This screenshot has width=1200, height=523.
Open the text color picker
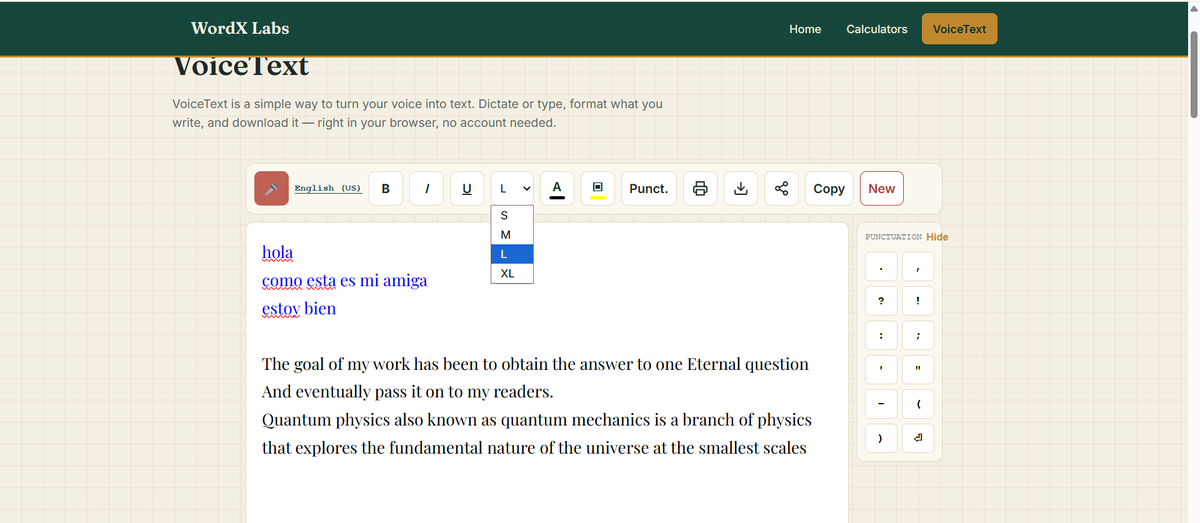pyautogui.click(x=557, y=188)
